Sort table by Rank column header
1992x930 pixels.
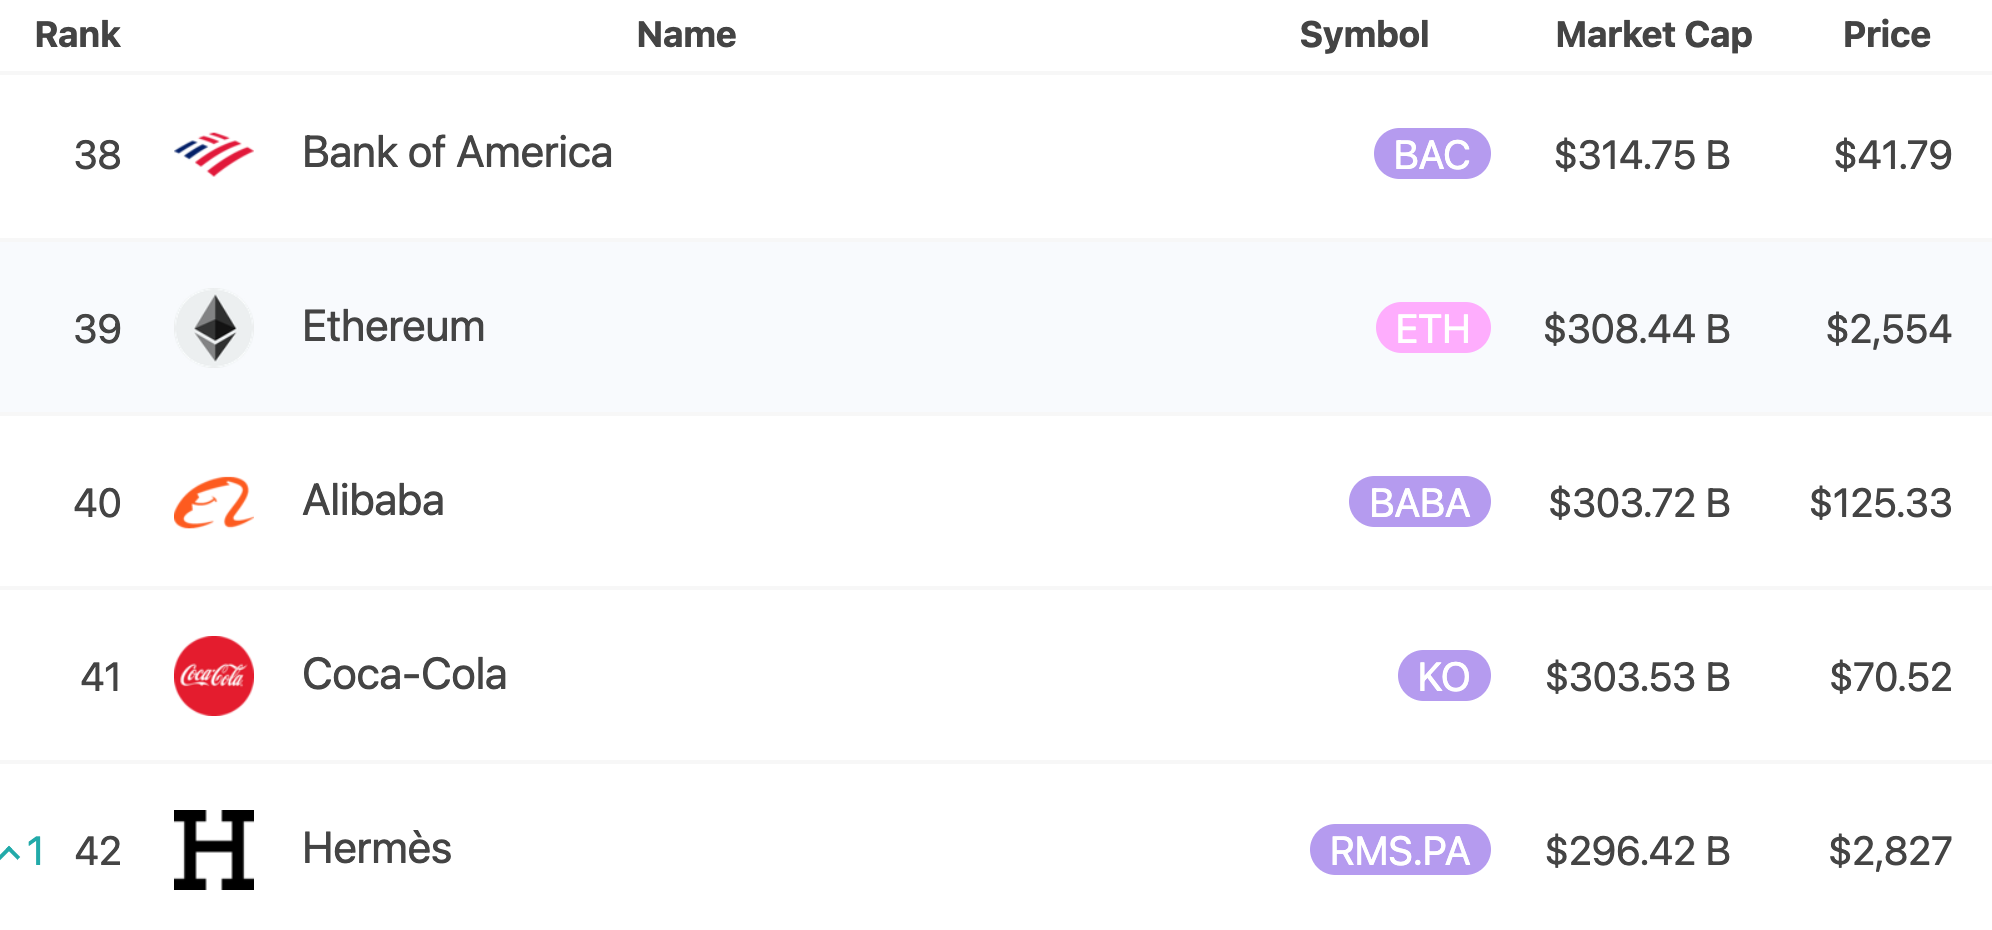77,35
